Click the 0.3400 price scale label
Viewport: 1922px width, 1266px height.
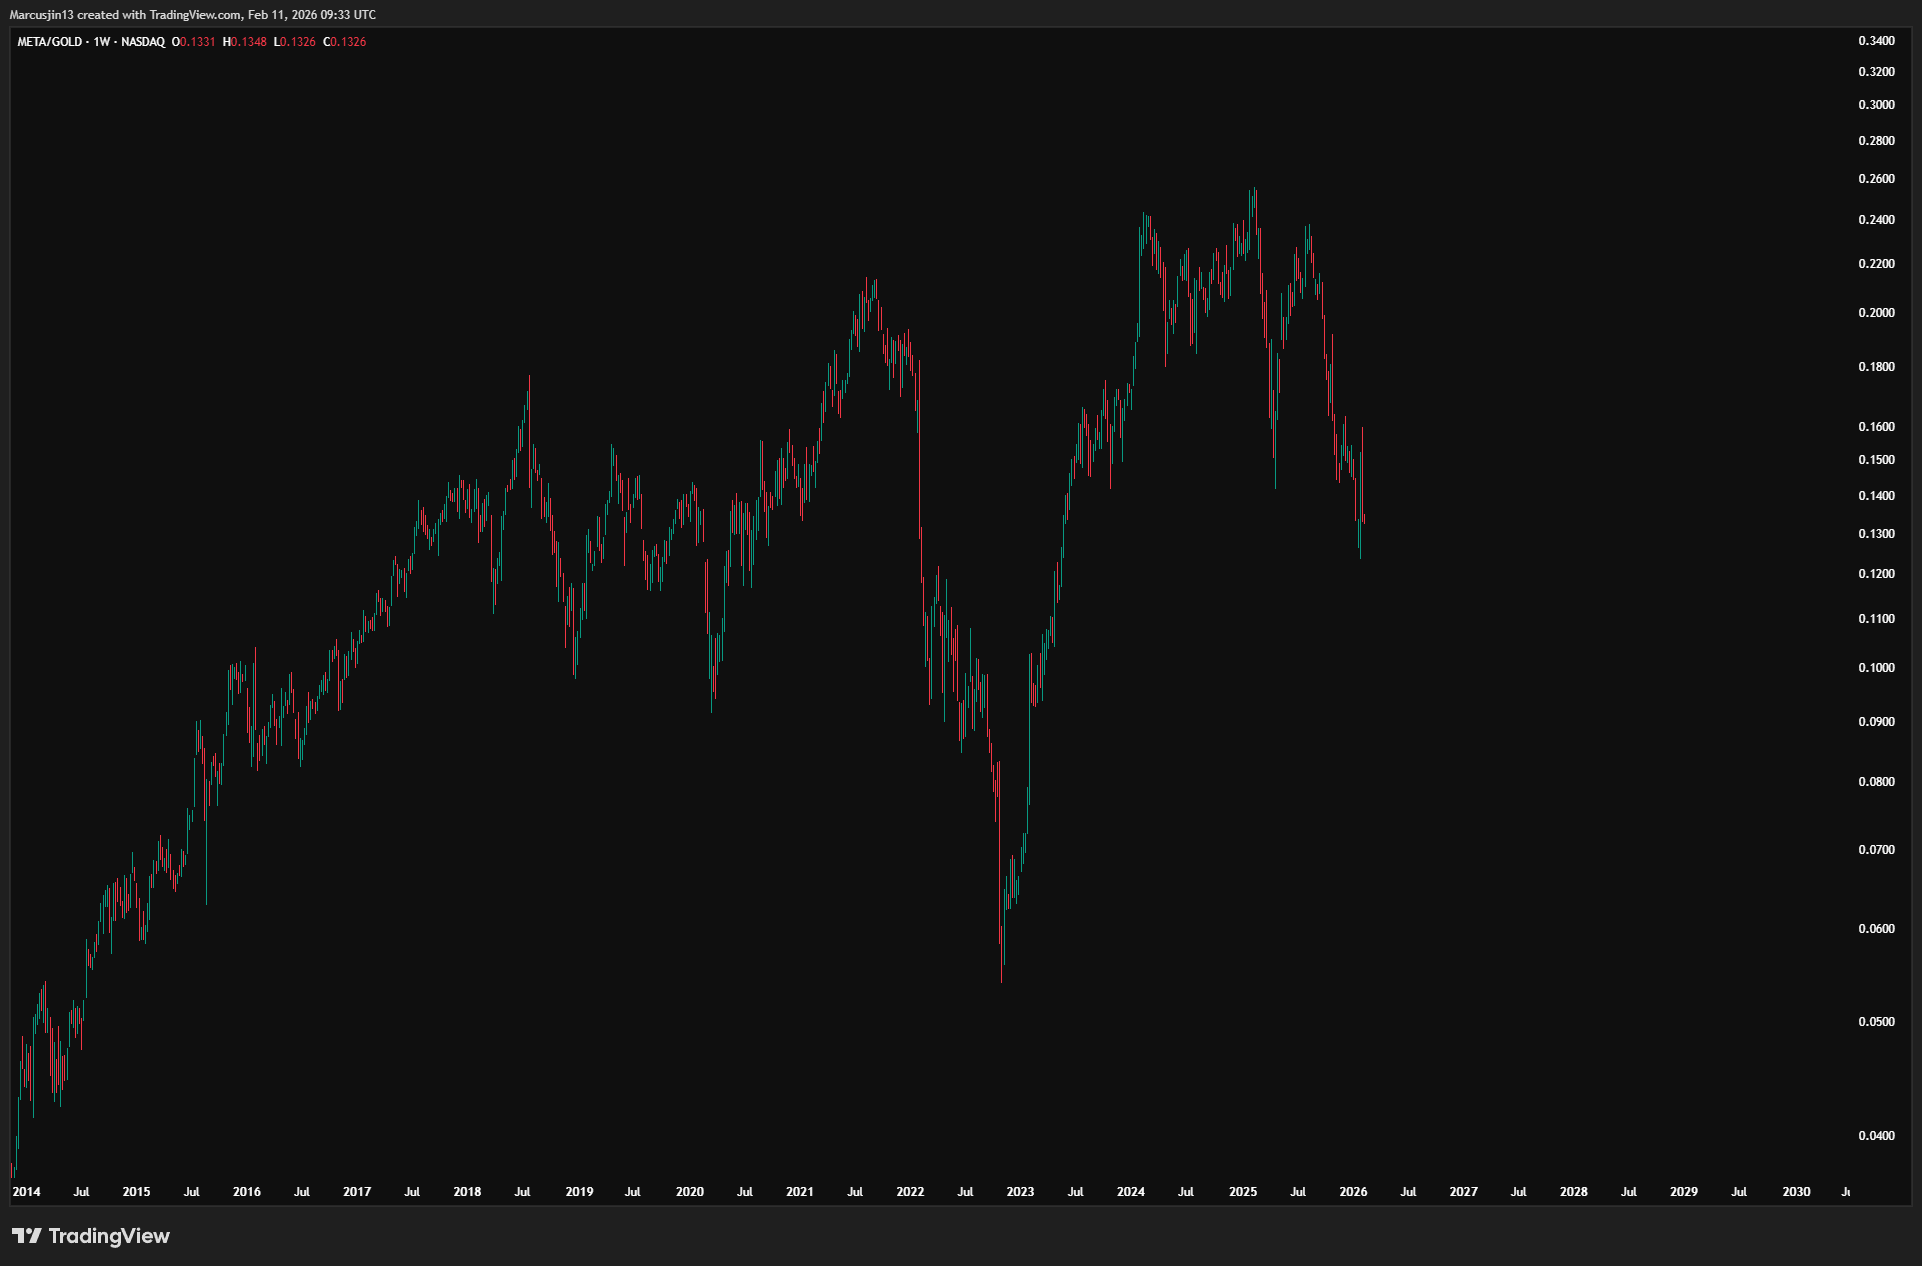coord(1876,41)
